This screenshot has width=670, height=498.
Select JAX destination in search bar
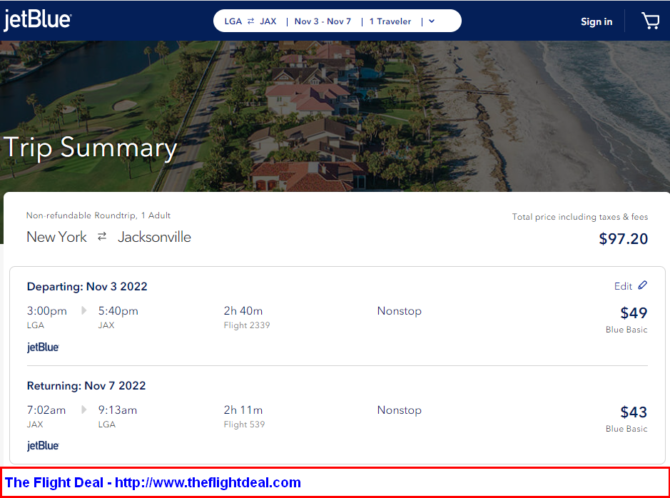tap(268, 21)
